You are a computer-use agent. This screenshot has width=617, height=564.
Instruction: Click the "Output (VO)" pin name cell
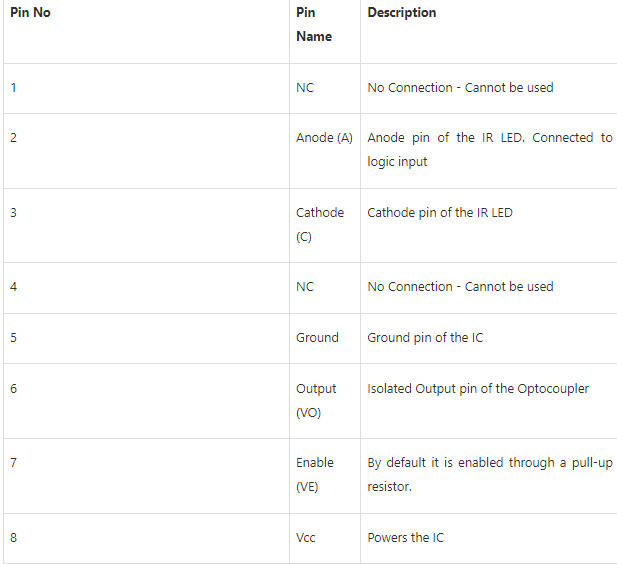coord(316,400)
